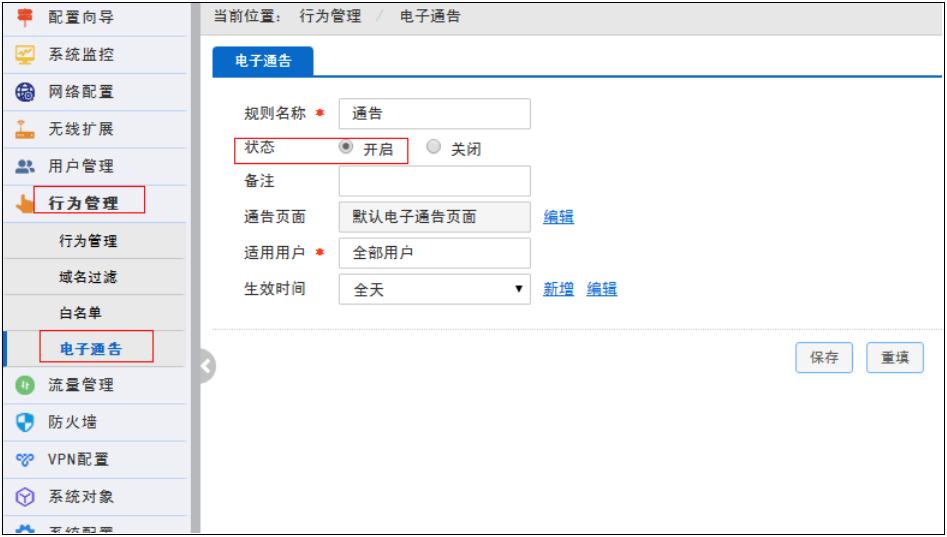The image size is (947, 537).
Task: Select the 关闭 status radio button
Action: (x=433, y=147)
